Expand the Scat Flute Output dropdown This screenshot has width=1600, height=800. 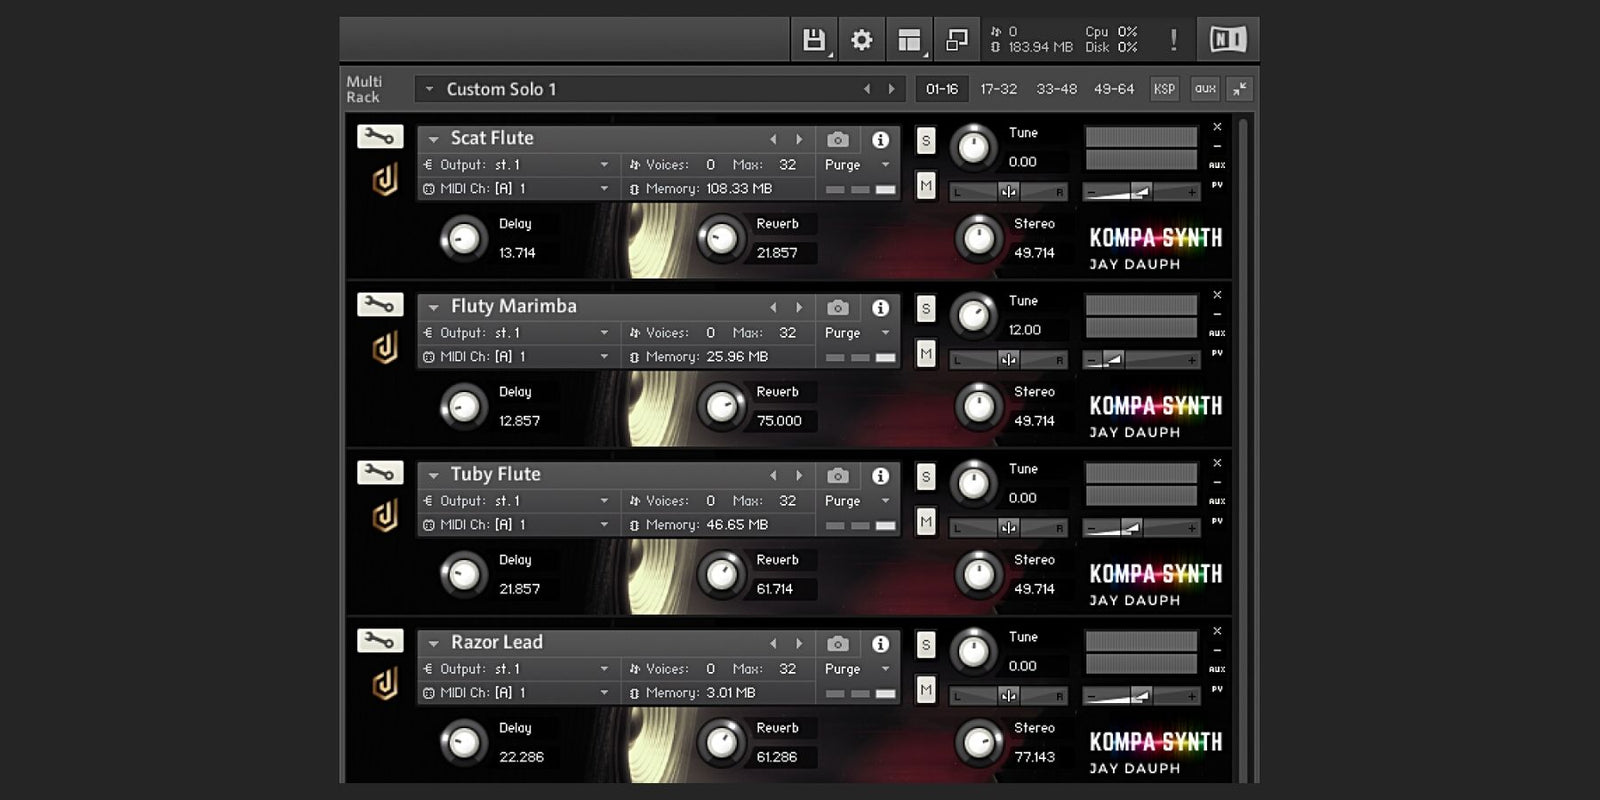[x=604, y=165]
